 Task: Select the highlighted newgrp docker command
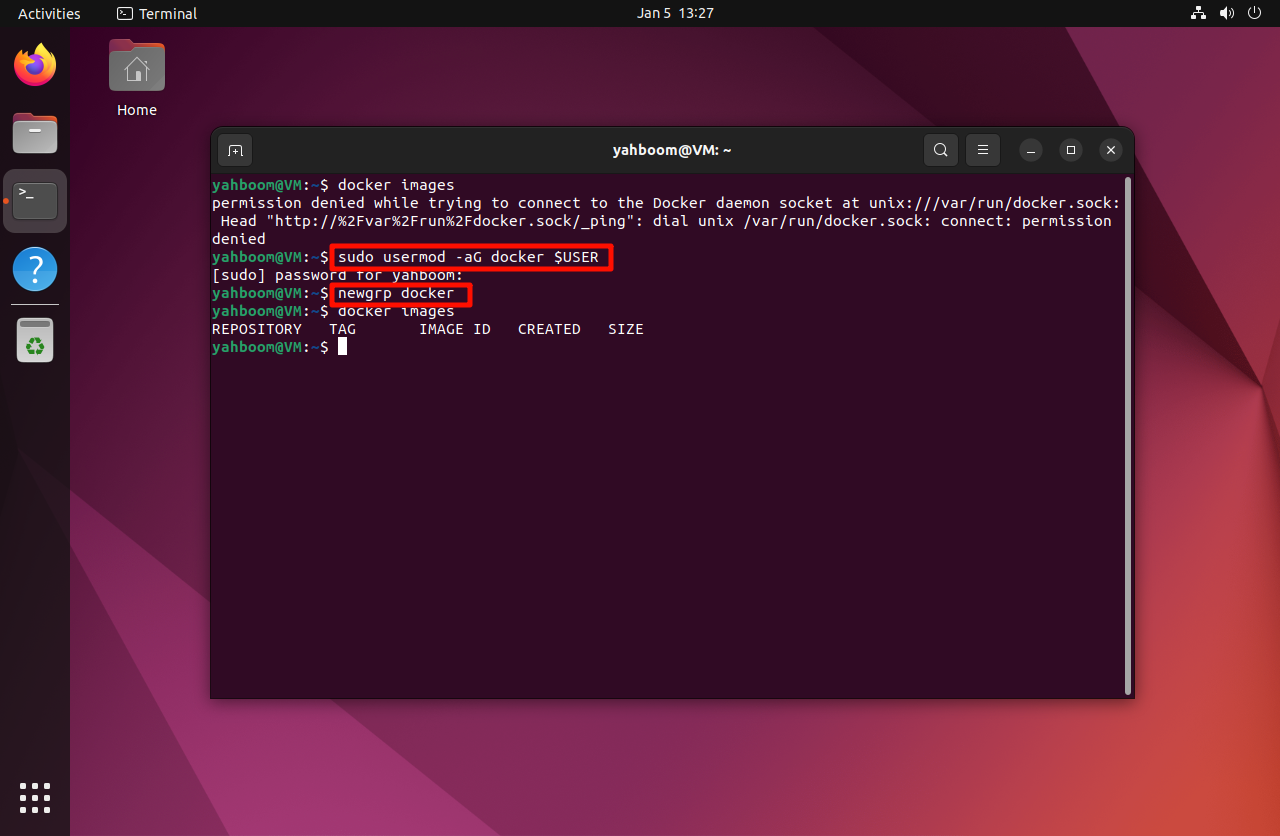(399, 293)
